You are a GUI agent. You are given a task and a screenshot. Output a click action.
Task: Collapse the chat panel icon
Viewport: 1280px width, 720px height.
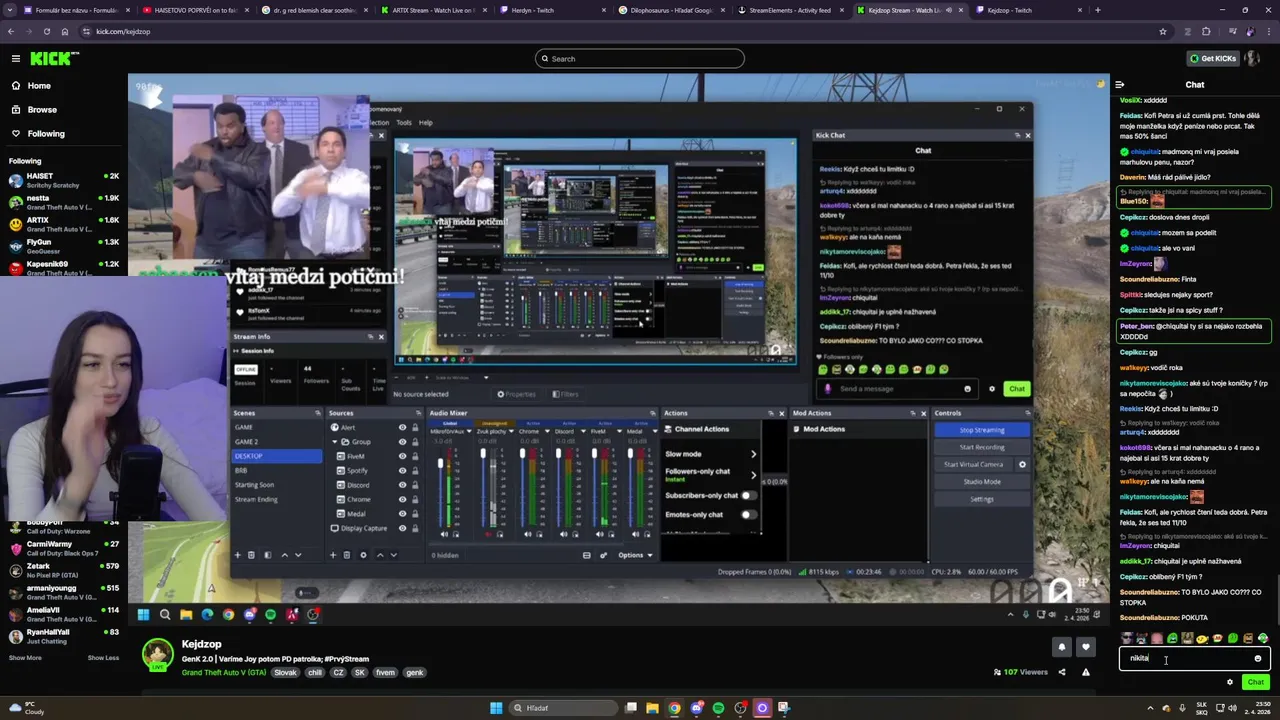click(x=1120, y=85)
